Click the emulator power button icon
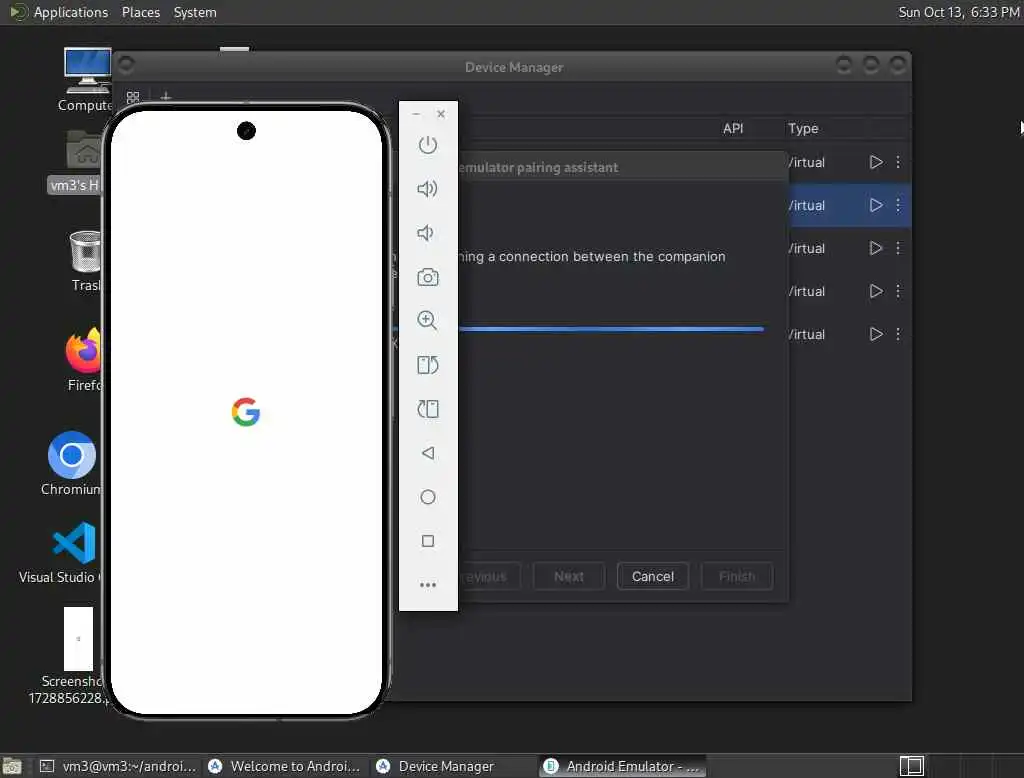 [428, 145]
